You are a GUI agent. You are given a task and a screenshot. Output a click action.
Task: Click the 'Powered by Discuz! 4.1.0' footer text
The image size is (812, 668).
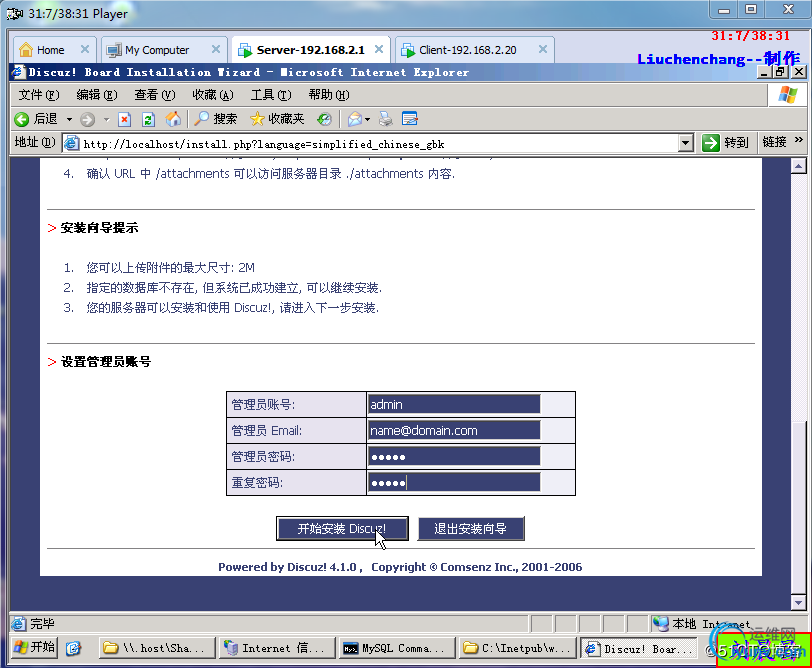click(x=287, y=567)
